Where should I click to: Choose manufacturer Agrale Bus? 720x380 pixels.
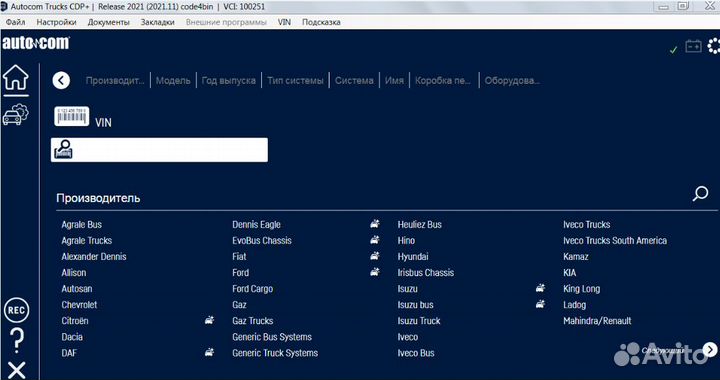82,224
